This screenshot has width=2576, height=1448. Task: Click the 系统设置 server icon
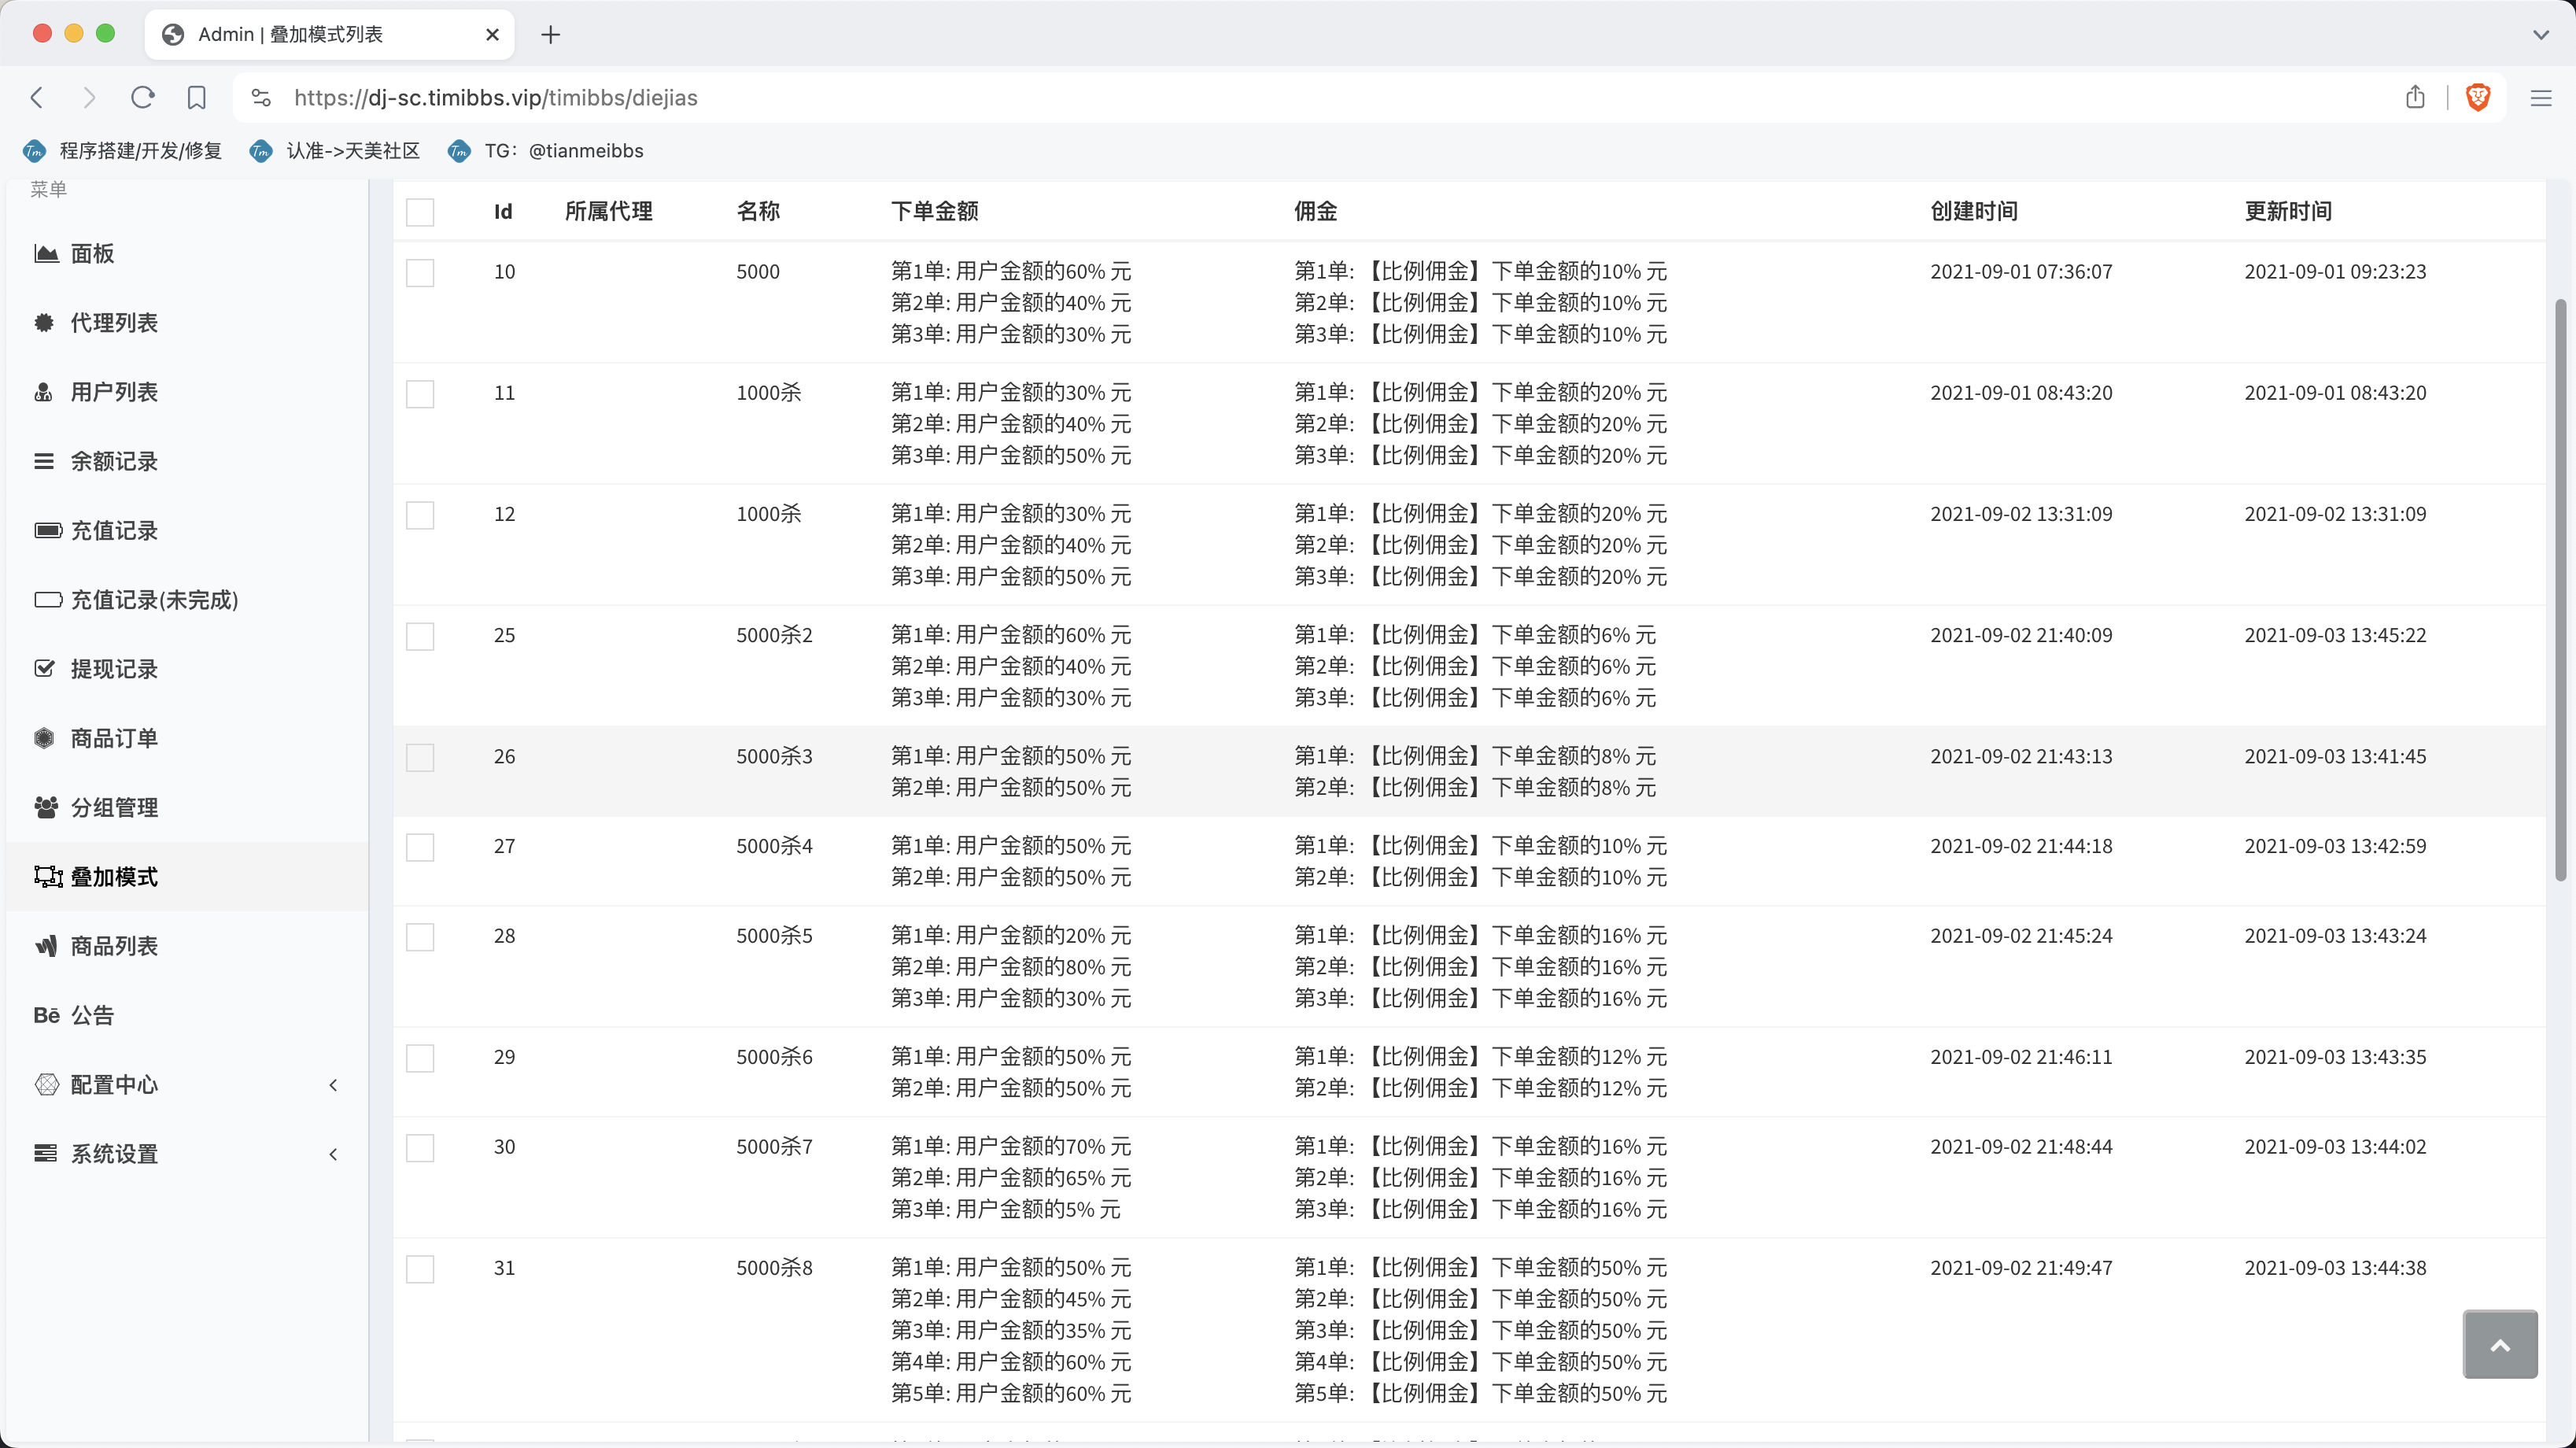click(x=46, y=1153)
